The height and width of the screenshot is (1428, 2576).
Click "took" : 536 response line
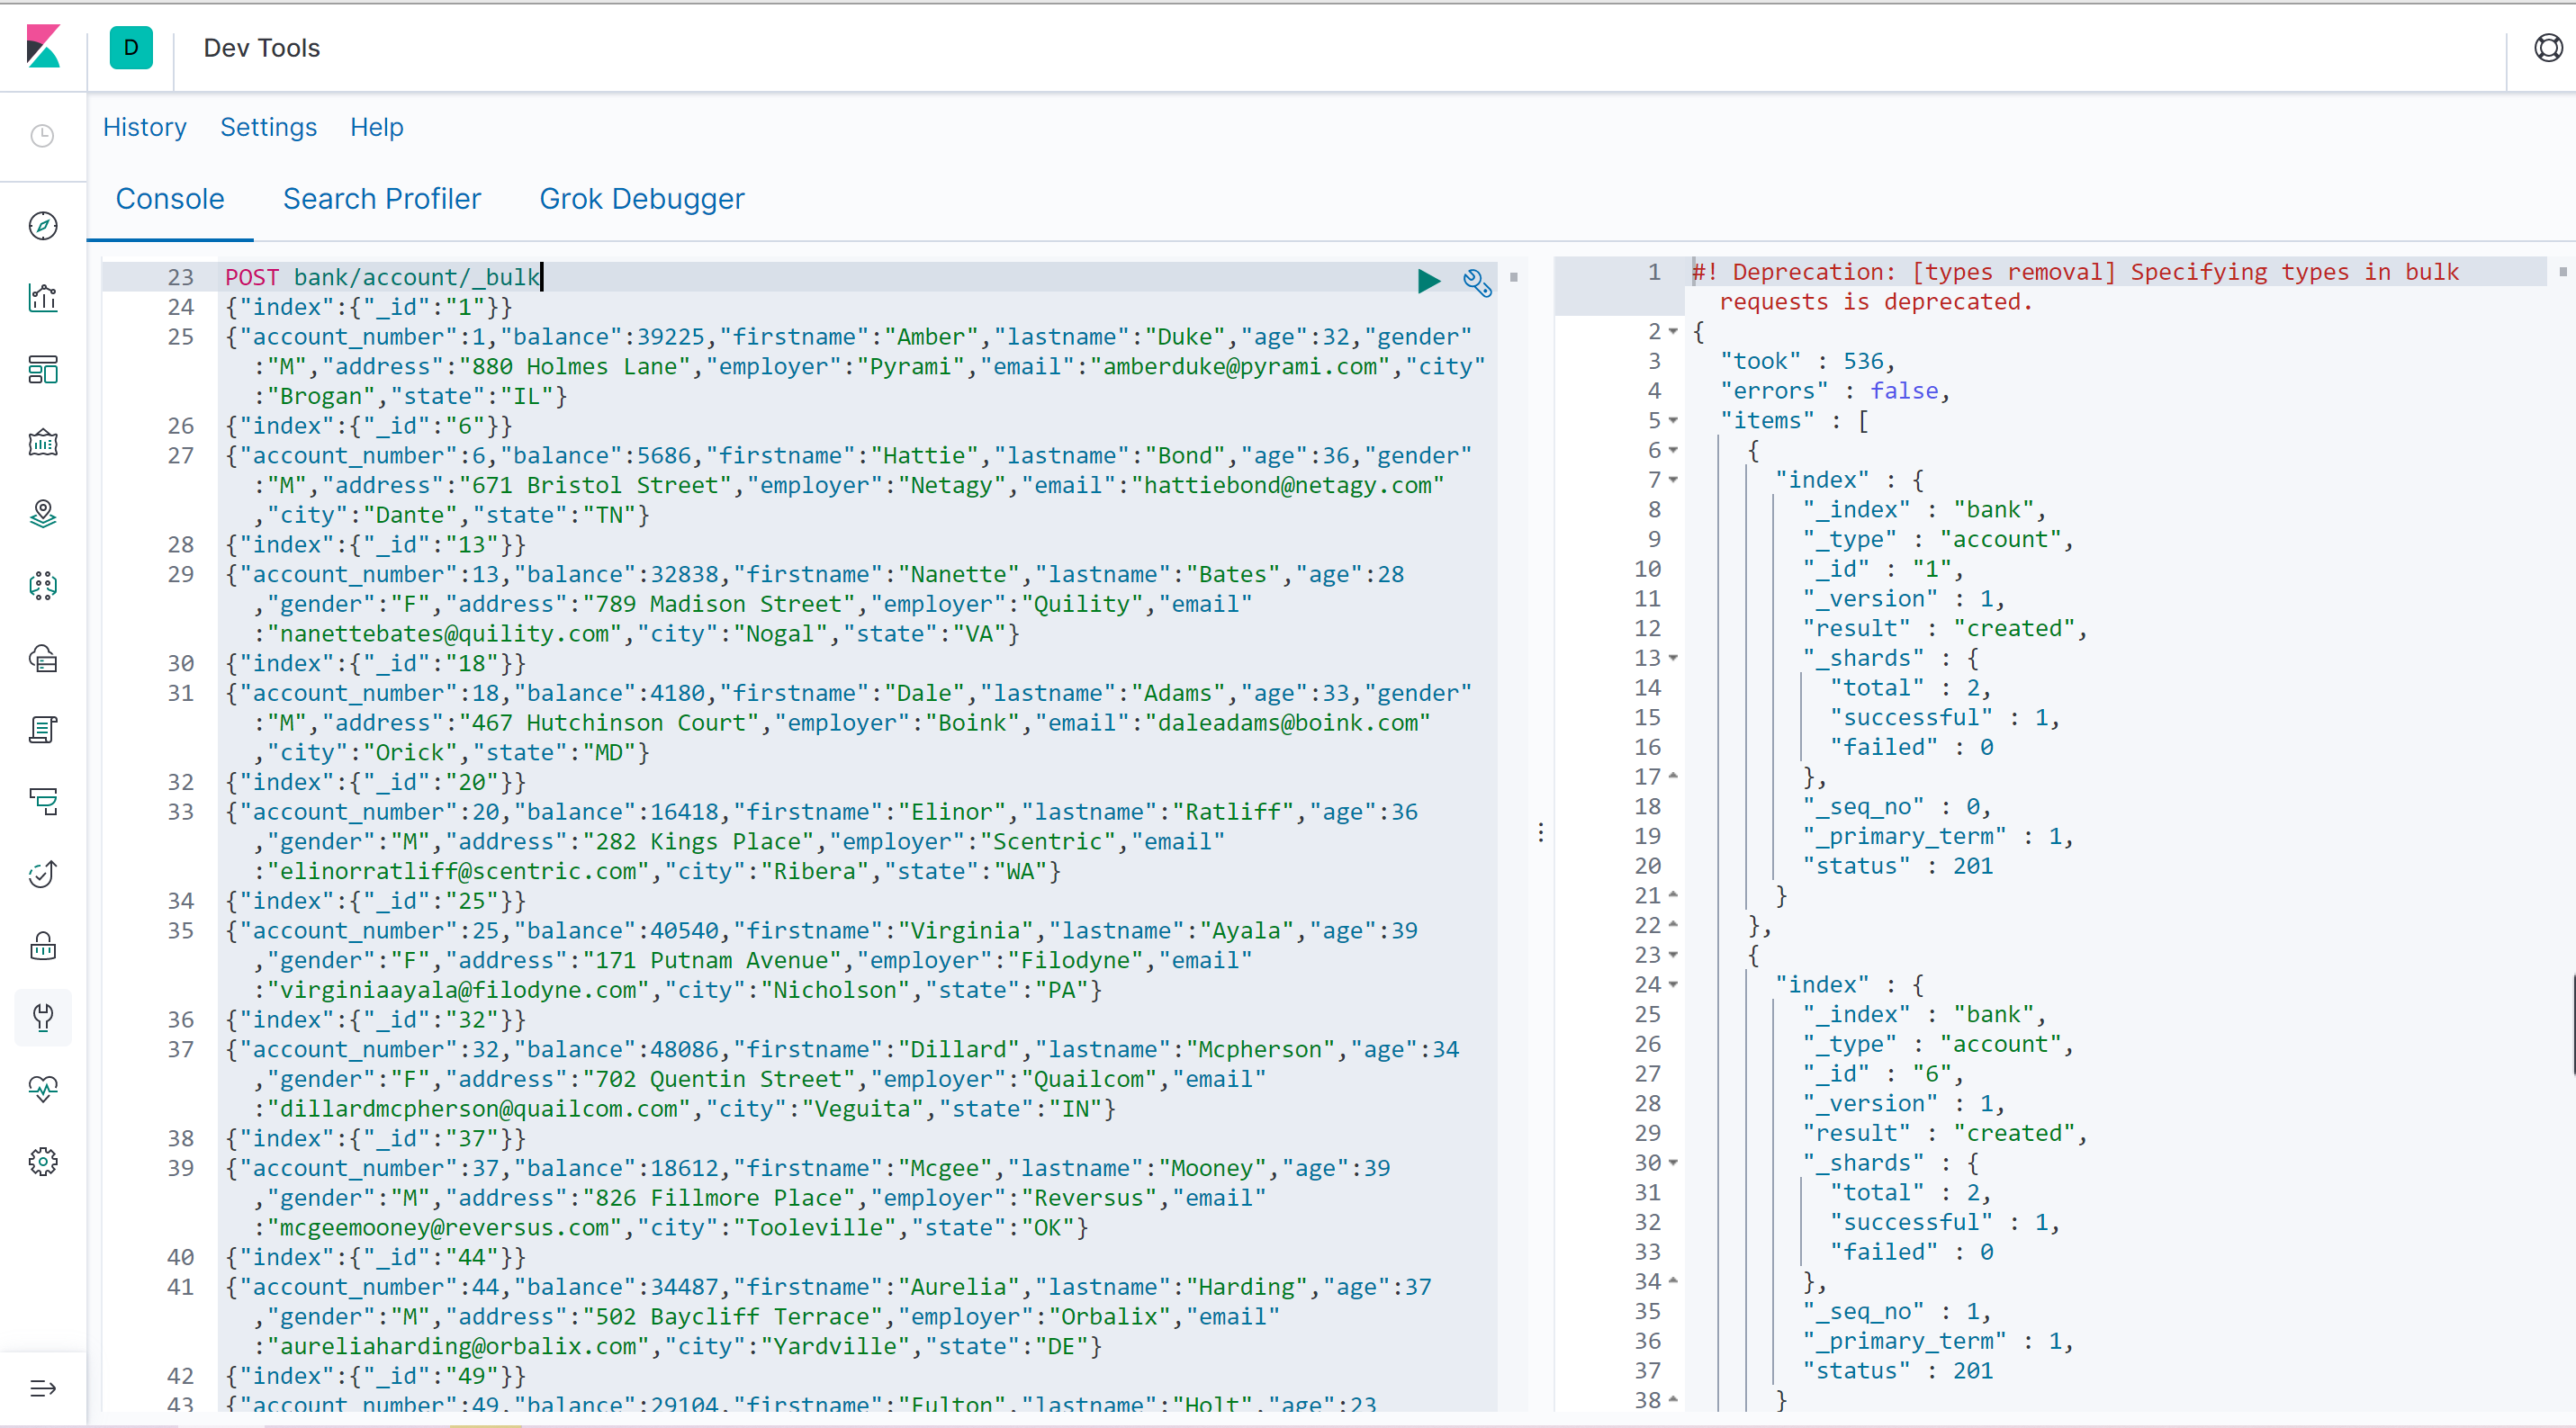1808,361
